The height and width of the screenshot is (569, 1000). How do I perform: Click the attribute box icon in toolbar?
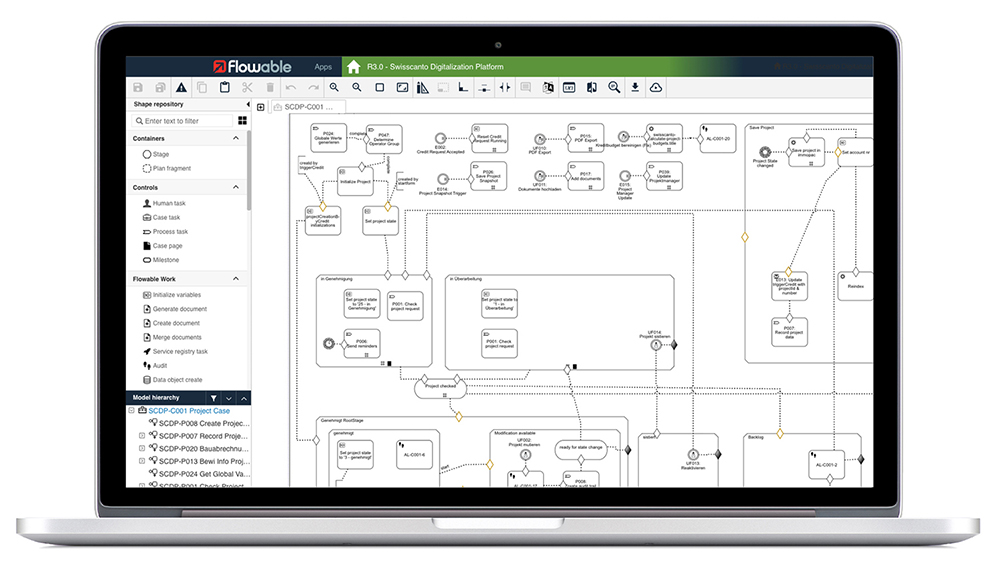tap(569, 87)
